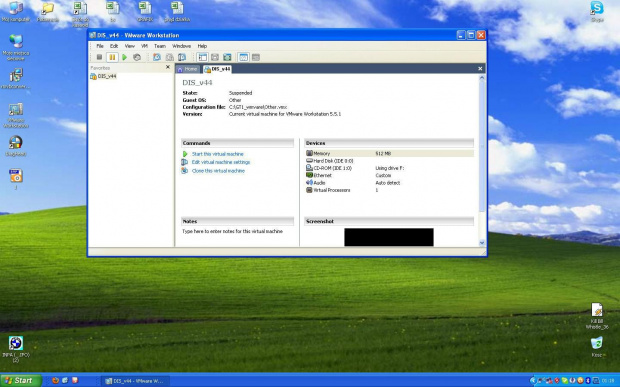Open the Team menu
620x387 pixels.
(160, 46)
